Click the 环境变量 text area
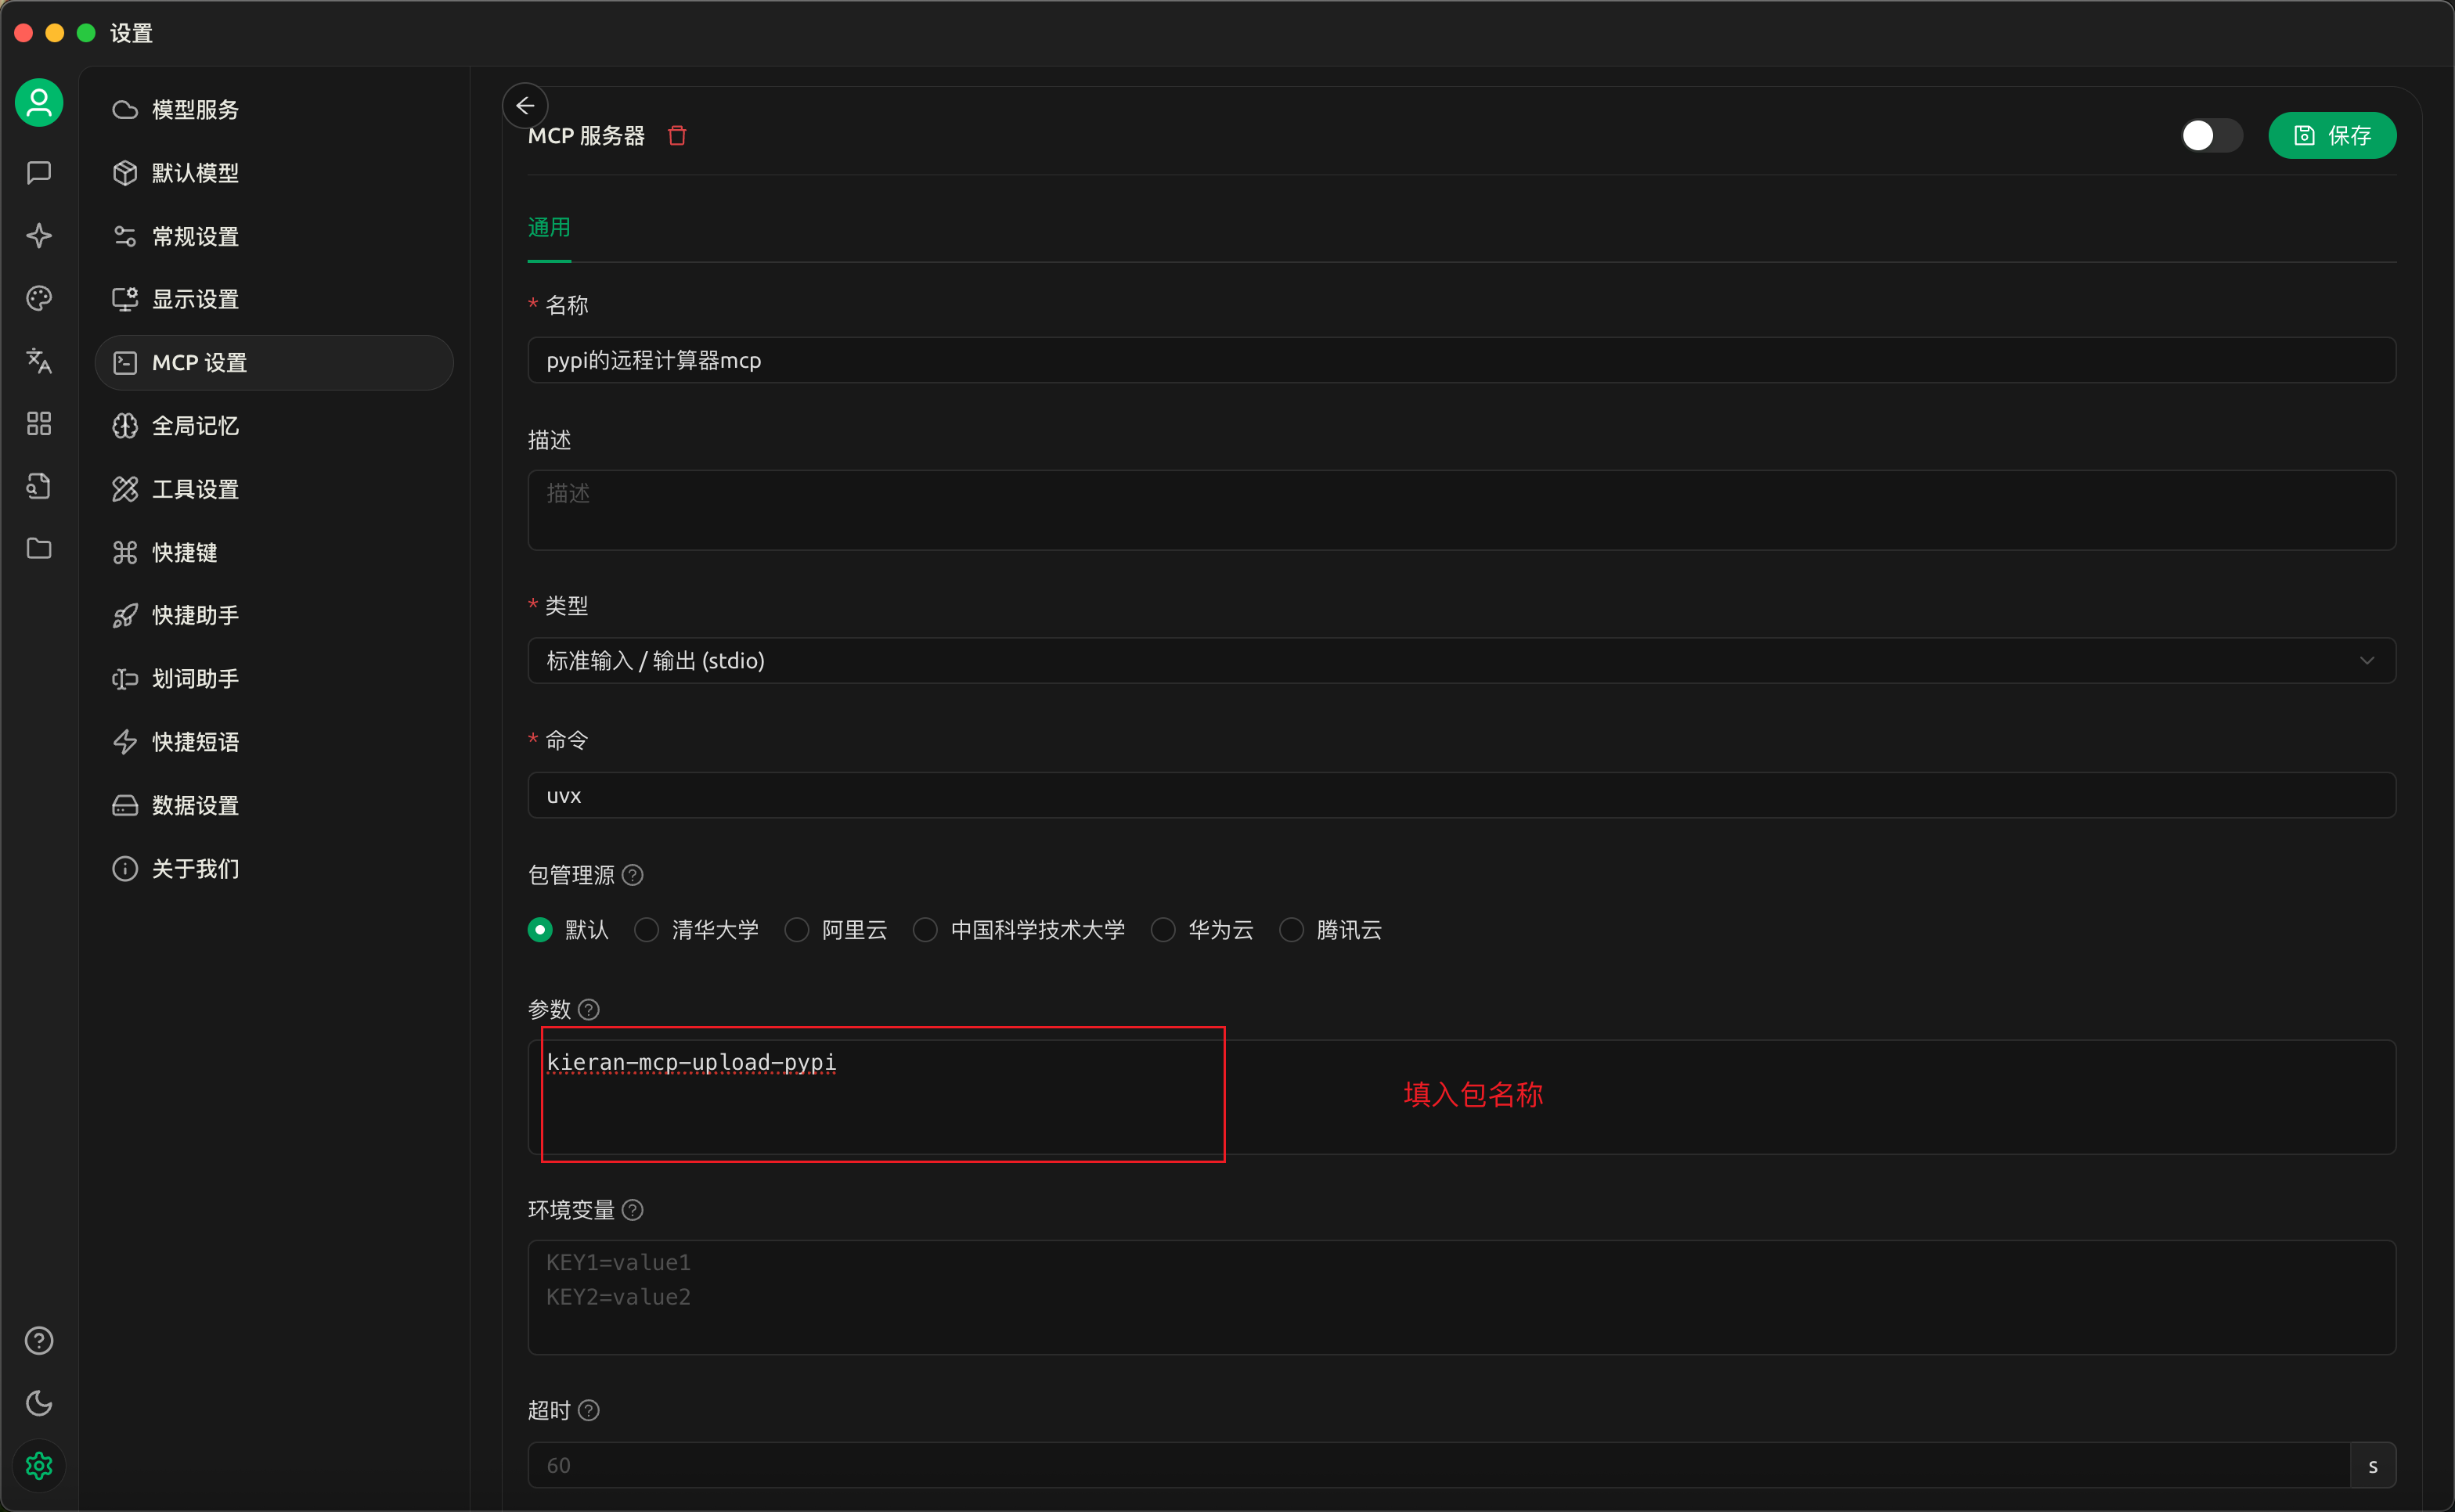This screenshot has width=2455, height=1512. 1461,1298
